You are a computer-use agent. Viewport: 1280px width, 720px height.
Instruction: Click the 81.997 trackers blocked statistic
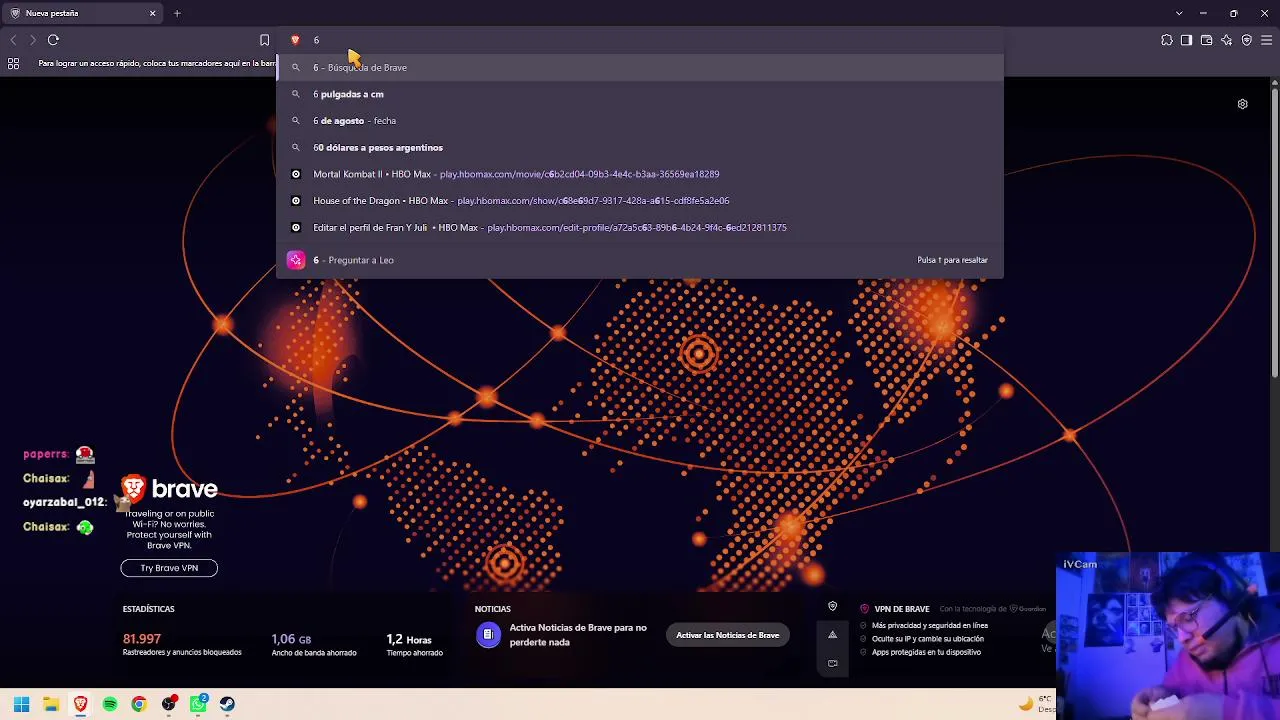coord(142,639)
